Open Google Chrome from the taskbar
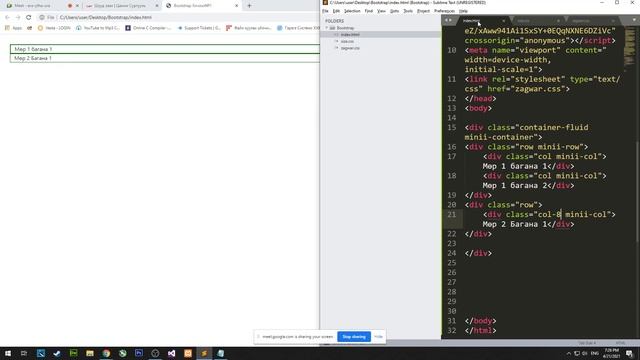 106,353
